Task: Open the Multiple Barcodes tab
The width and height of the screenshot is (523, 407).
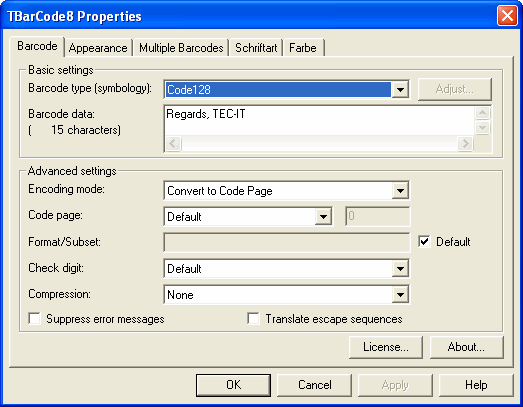Action: point(181,48)
